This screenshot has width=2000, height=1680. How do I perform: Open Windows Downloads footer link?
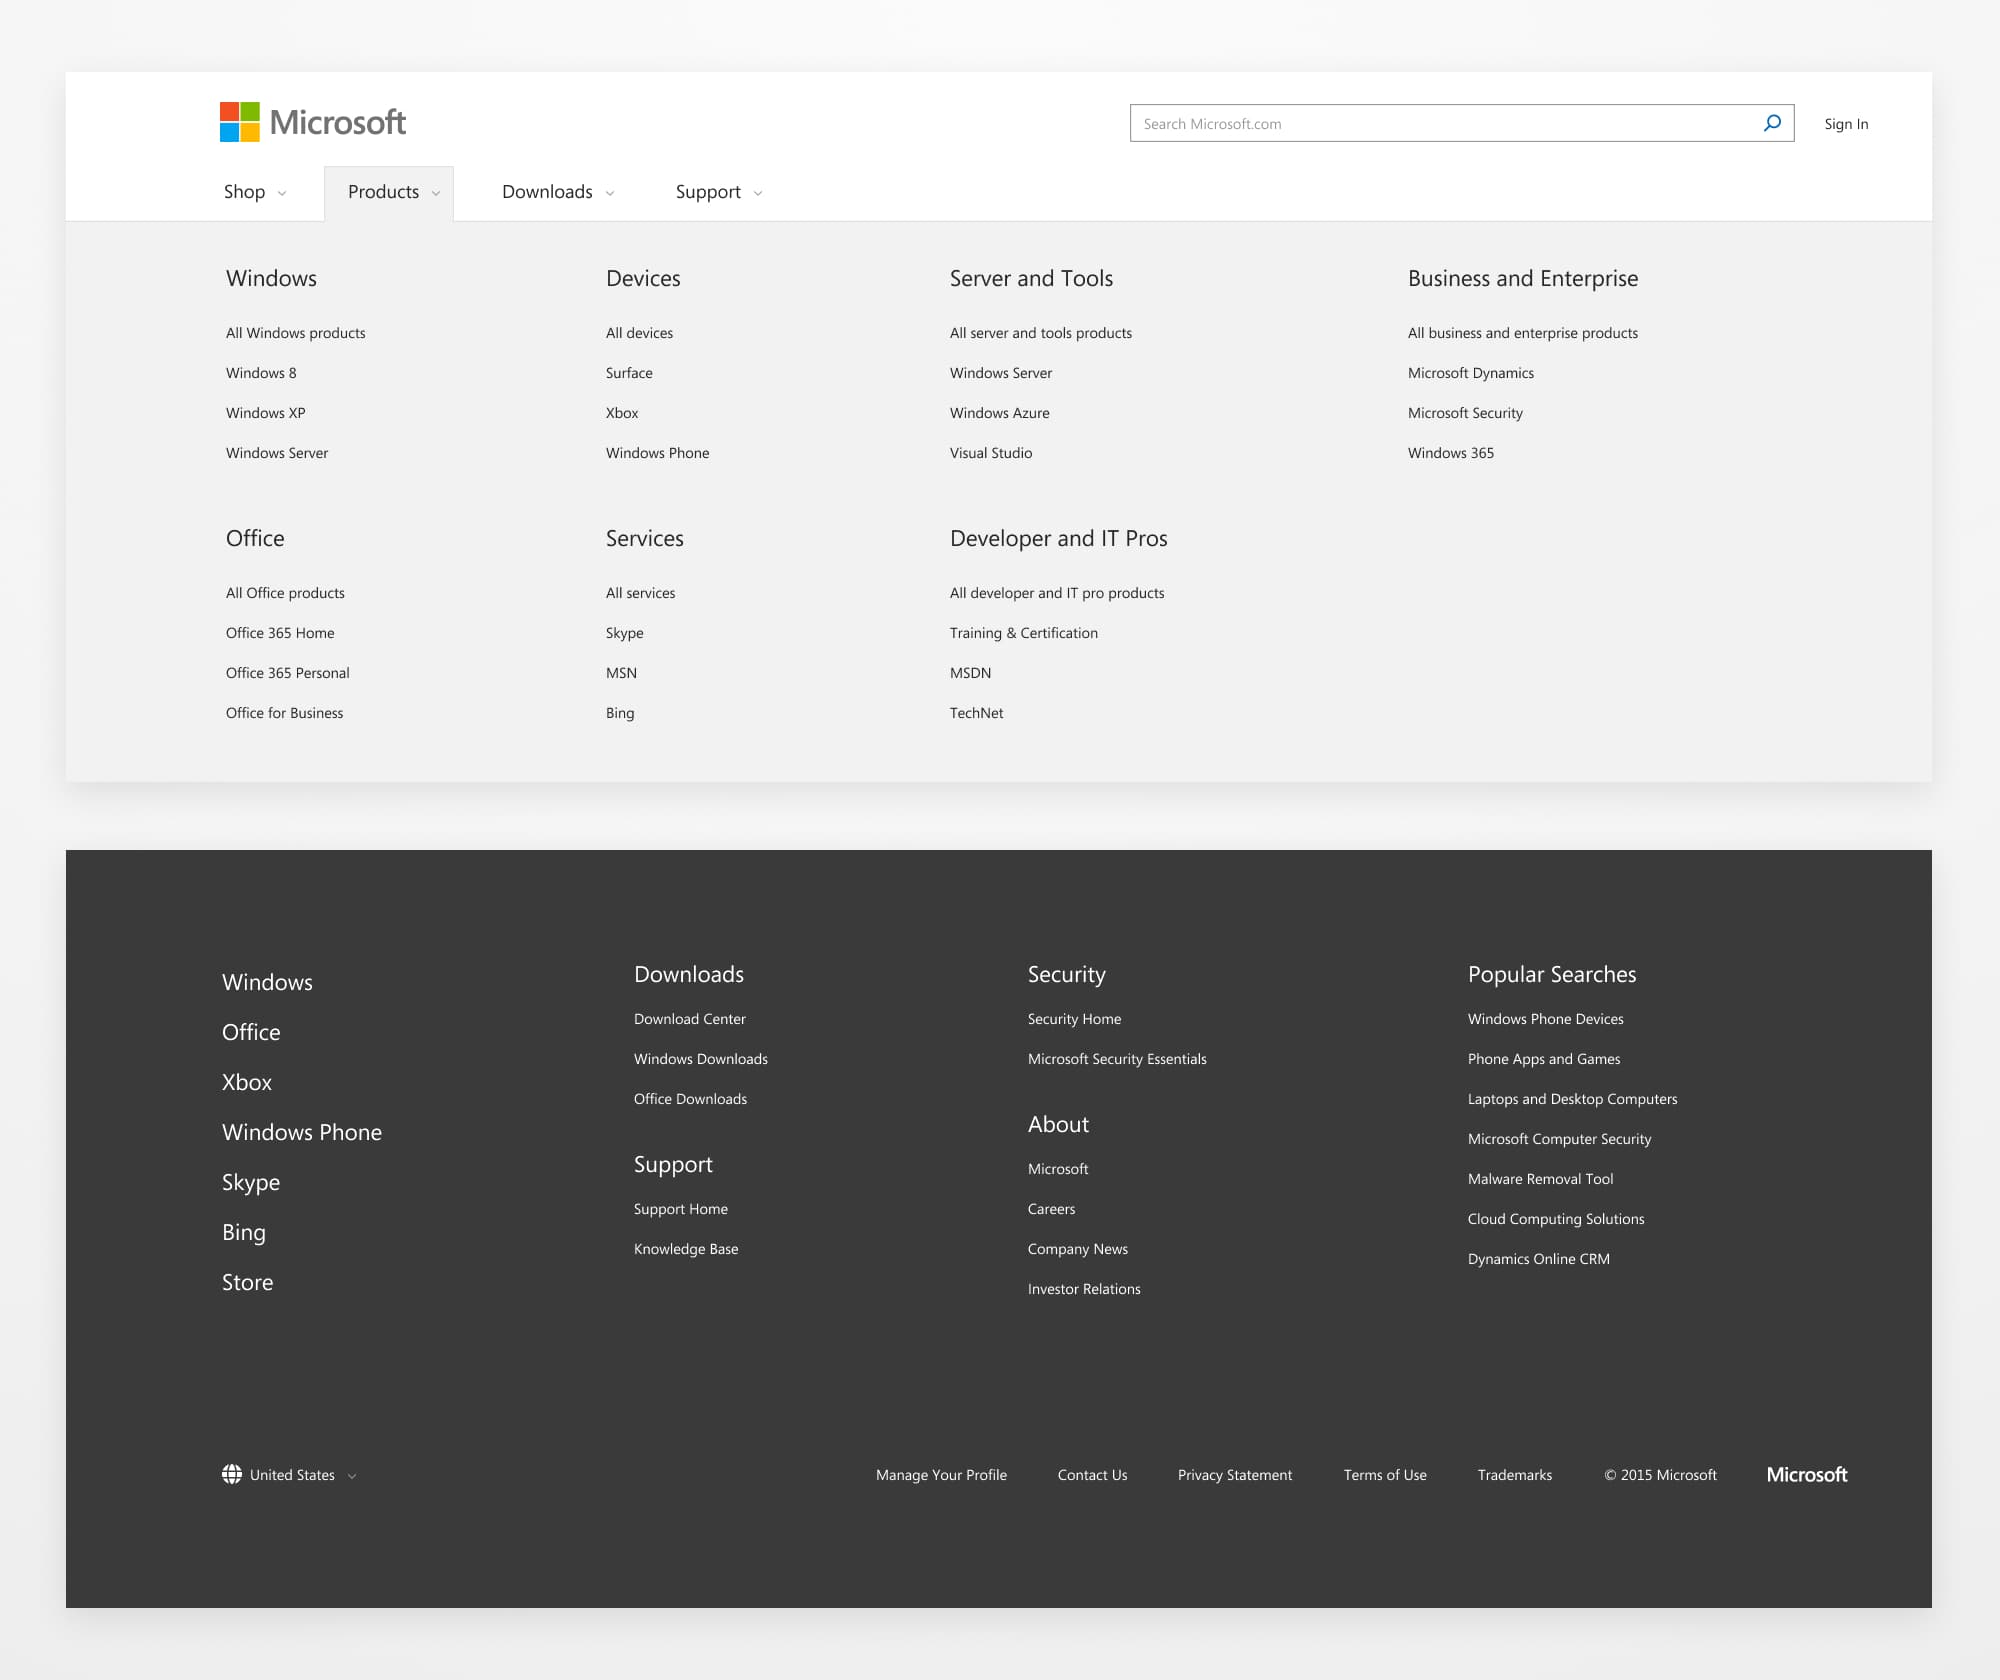click(x=701, y=1059)
